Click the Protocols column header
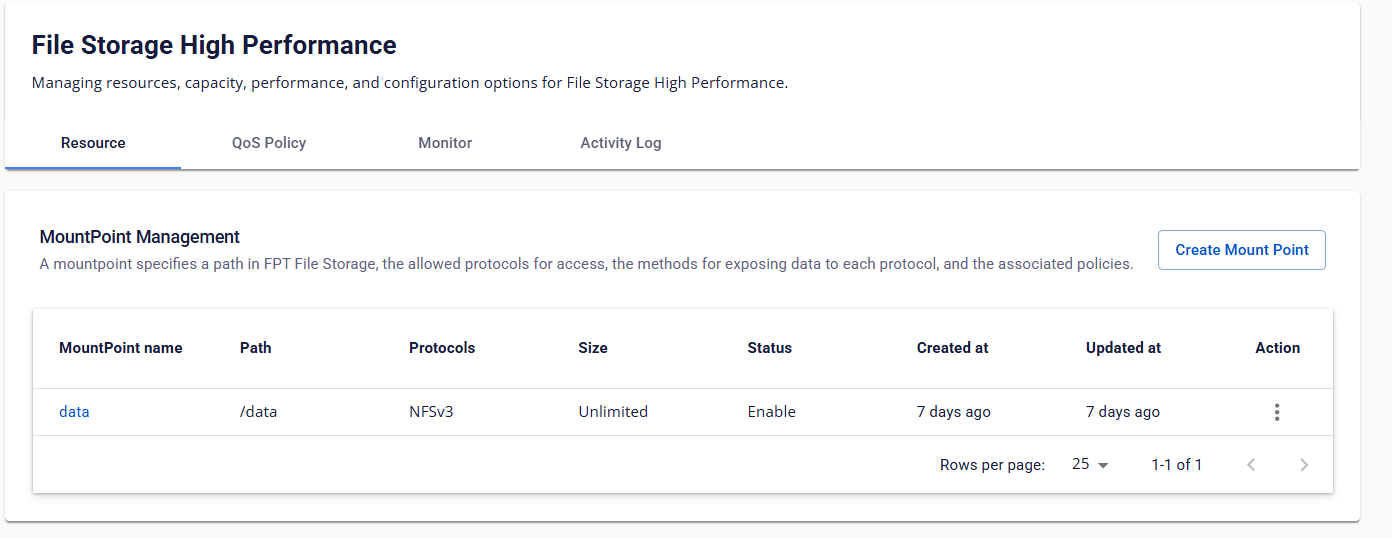 pos(442,348)
